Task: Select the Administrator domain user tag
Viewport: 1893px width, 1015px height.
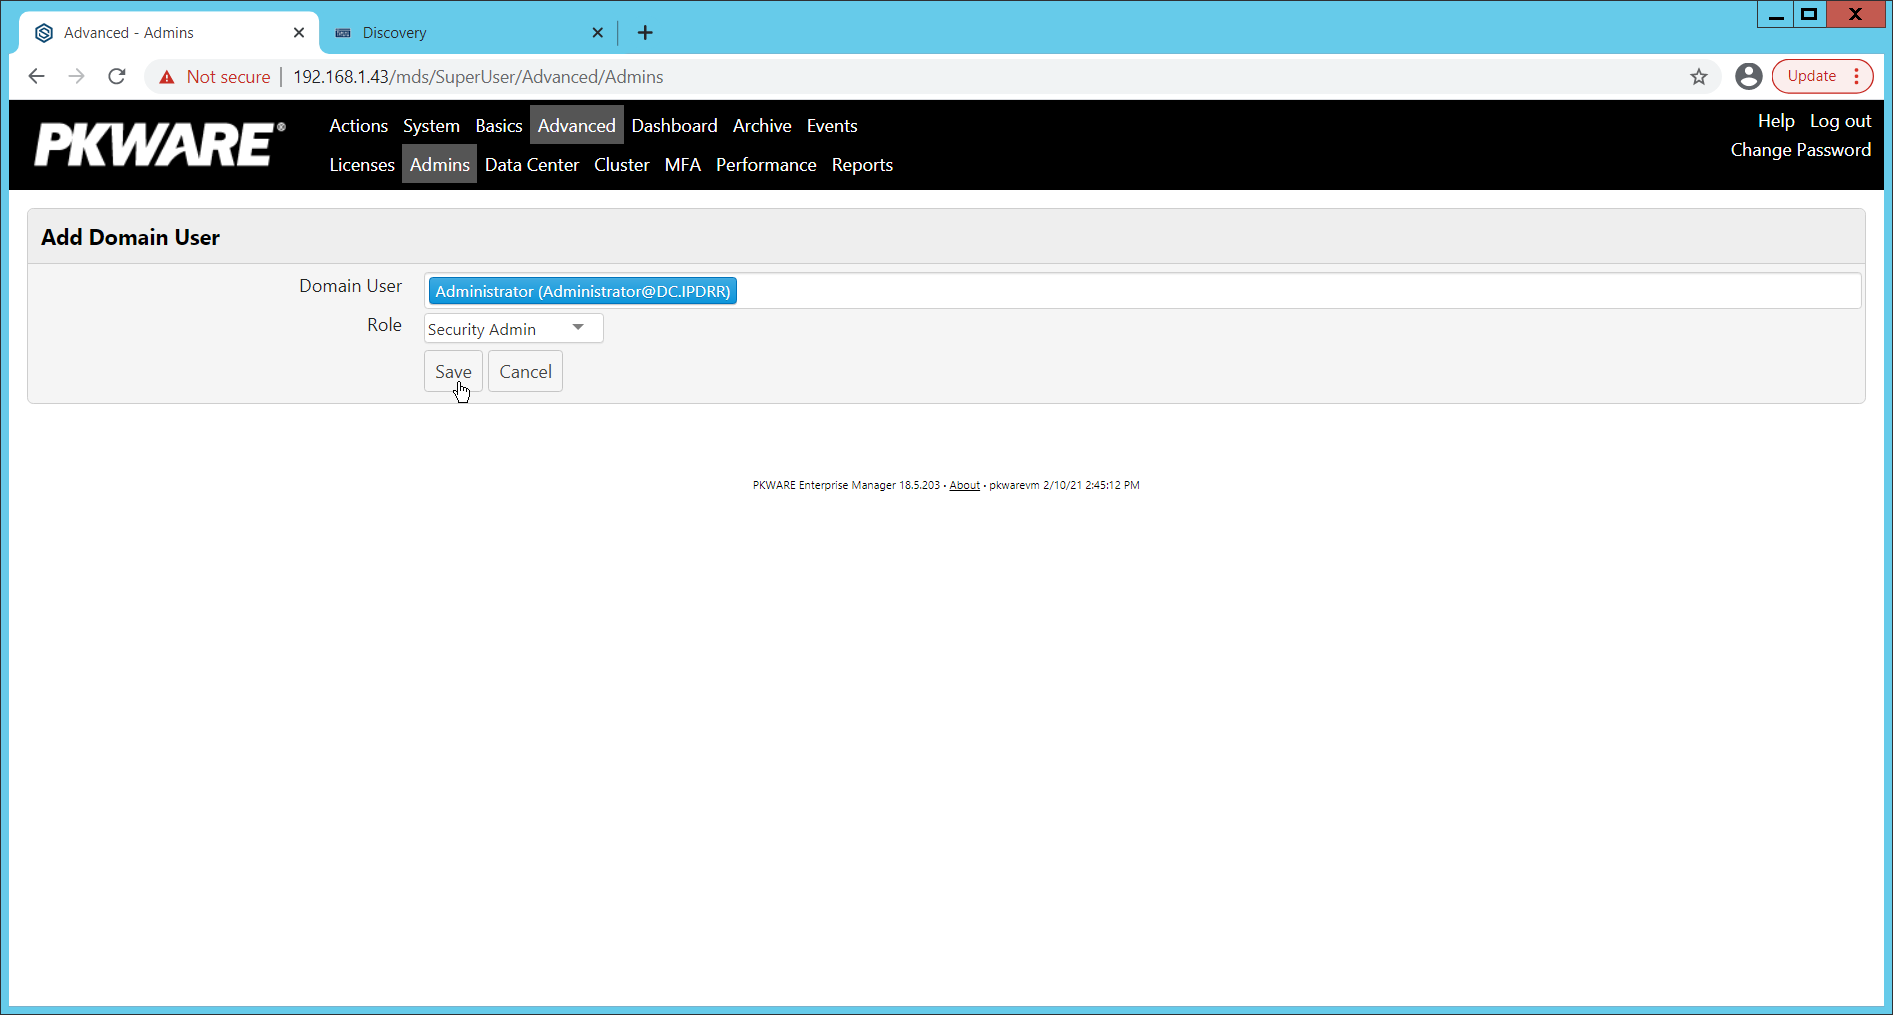Action: click(582, 290)
